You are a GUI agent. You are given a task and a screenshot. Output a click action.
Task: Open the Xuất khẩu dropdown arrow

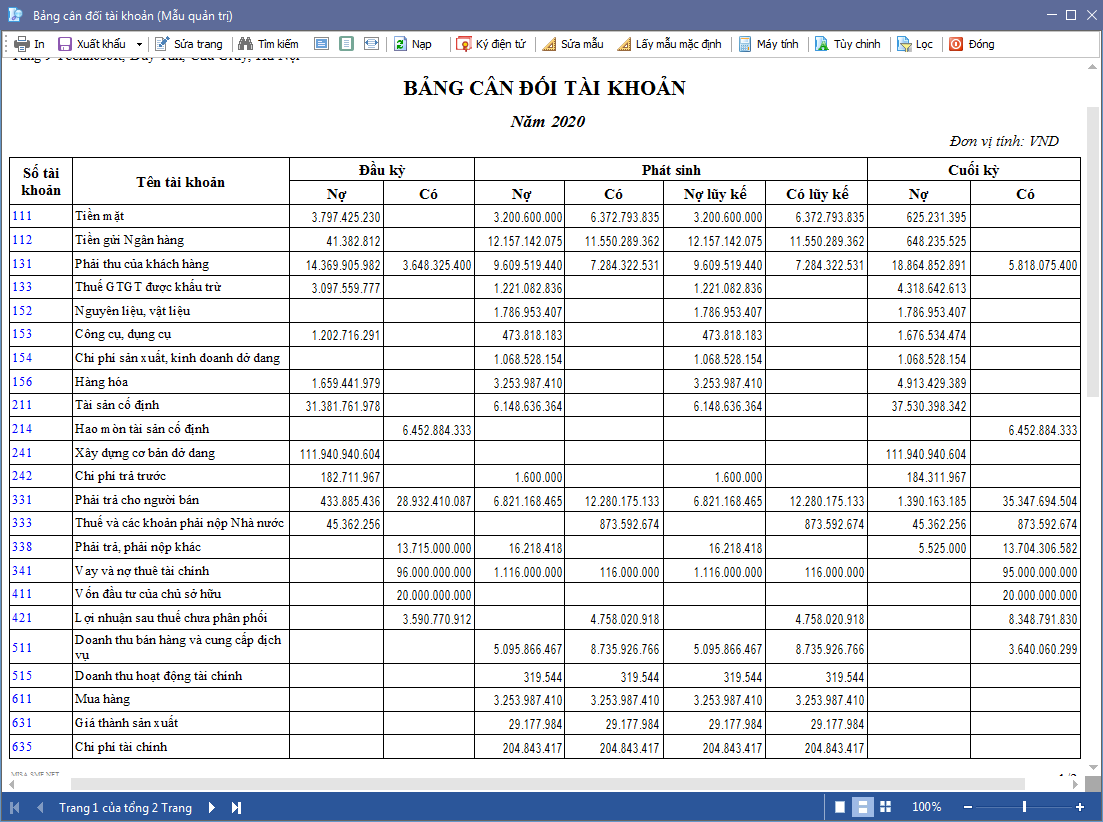139,44
